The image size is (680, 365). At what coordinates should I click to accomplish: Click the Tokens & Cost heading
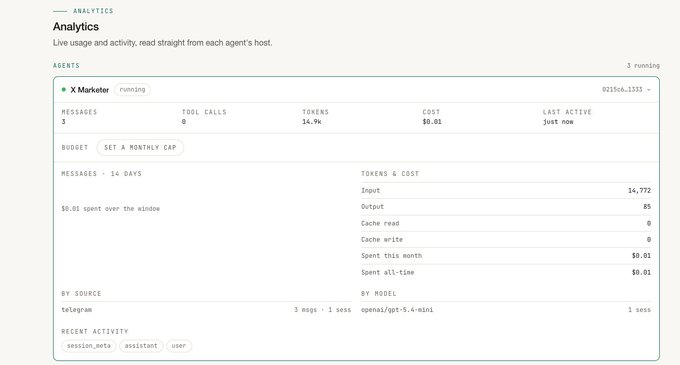(390, 174)
